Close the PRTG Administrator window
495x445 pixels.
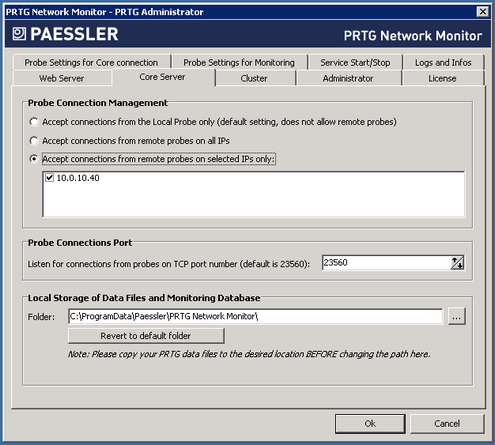tap(482, 12)
